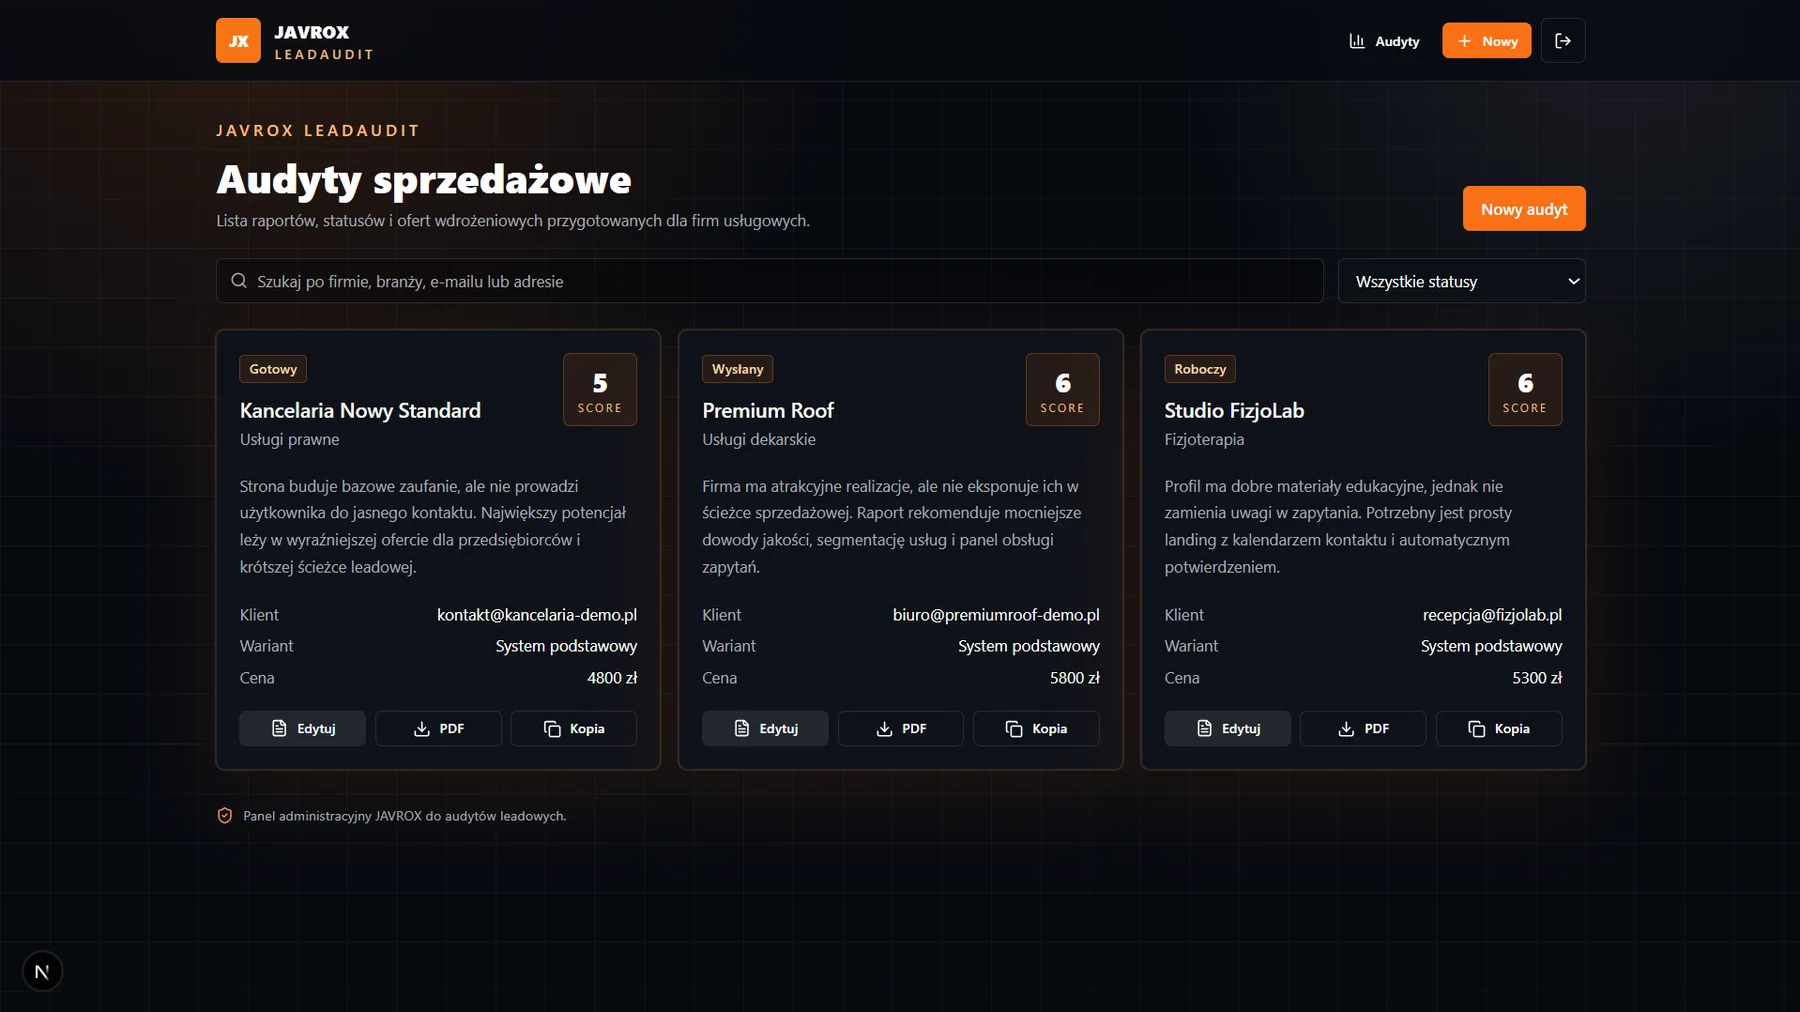Click score box on Premium Roof card
The width and height of the screenshot is (1800, 1012).
click(1062, 390)
